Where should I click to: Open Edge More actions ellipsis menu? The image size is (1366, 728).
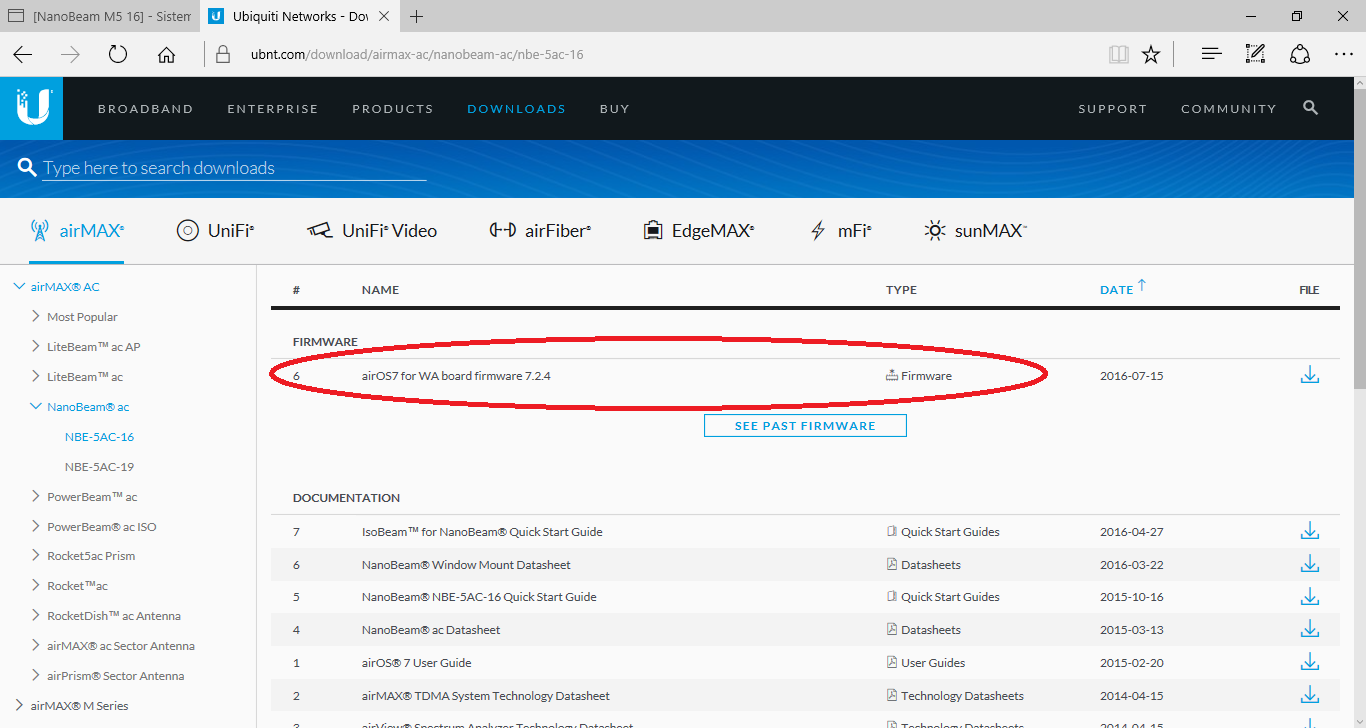(1343, 54)
